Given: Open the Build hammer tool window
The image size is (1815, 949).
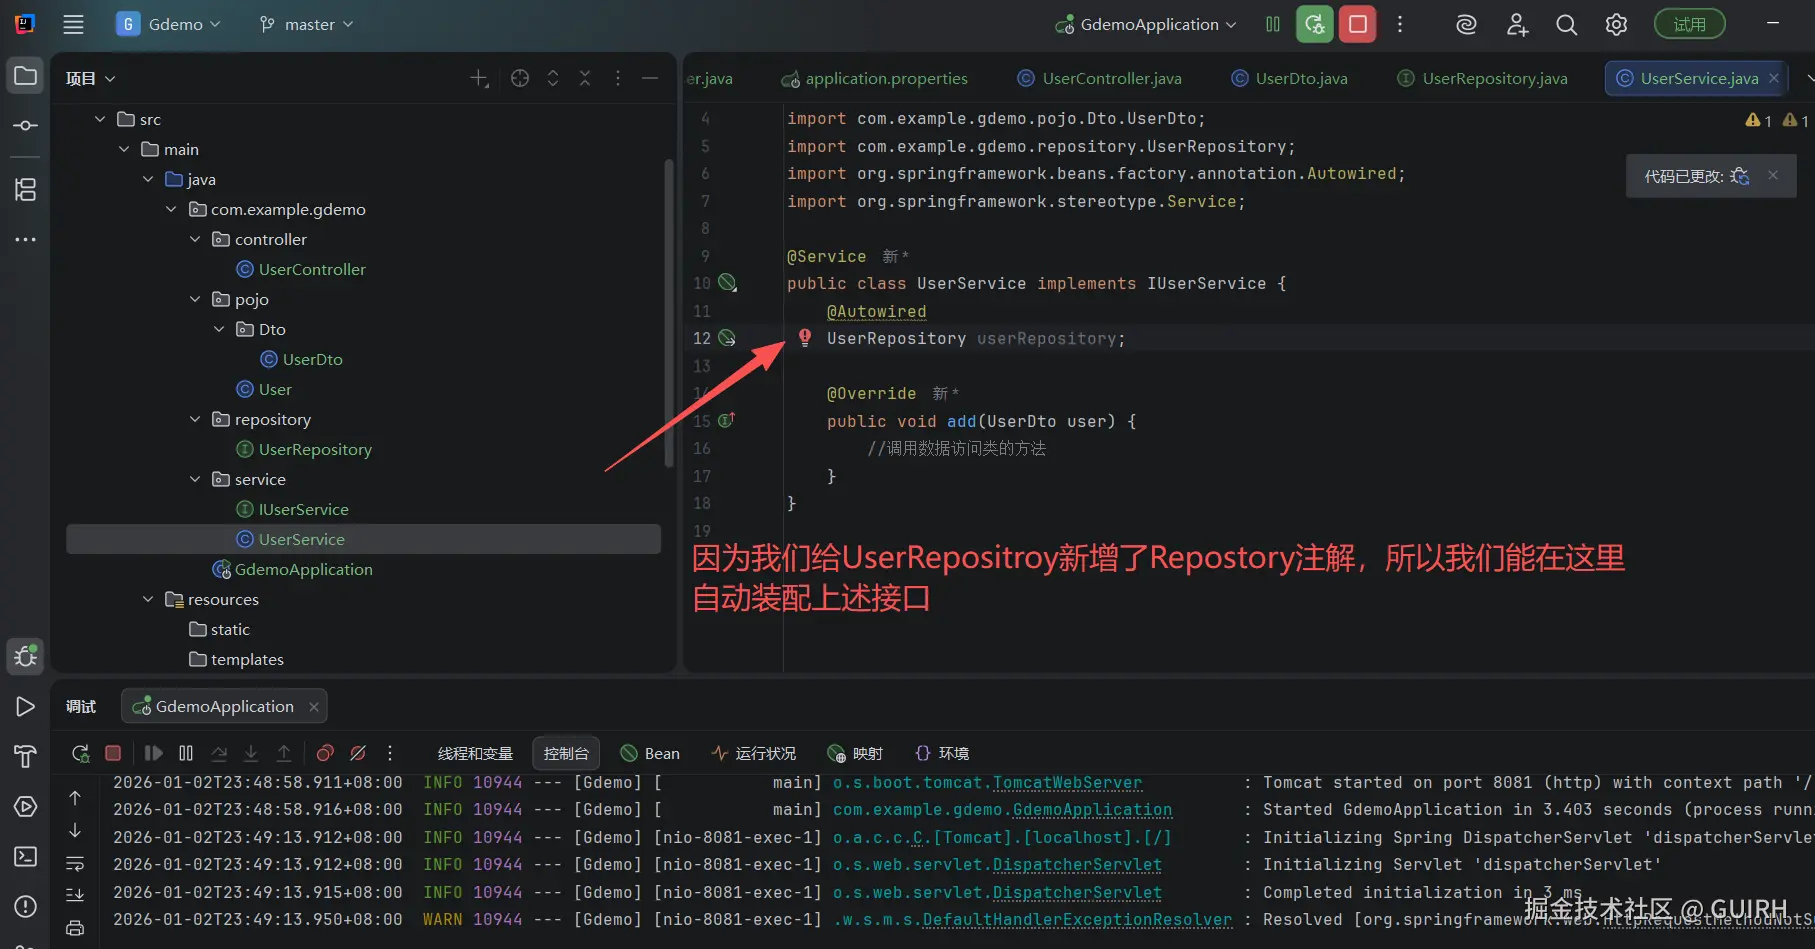Looking at the screenshot, I should coord(26,757).
